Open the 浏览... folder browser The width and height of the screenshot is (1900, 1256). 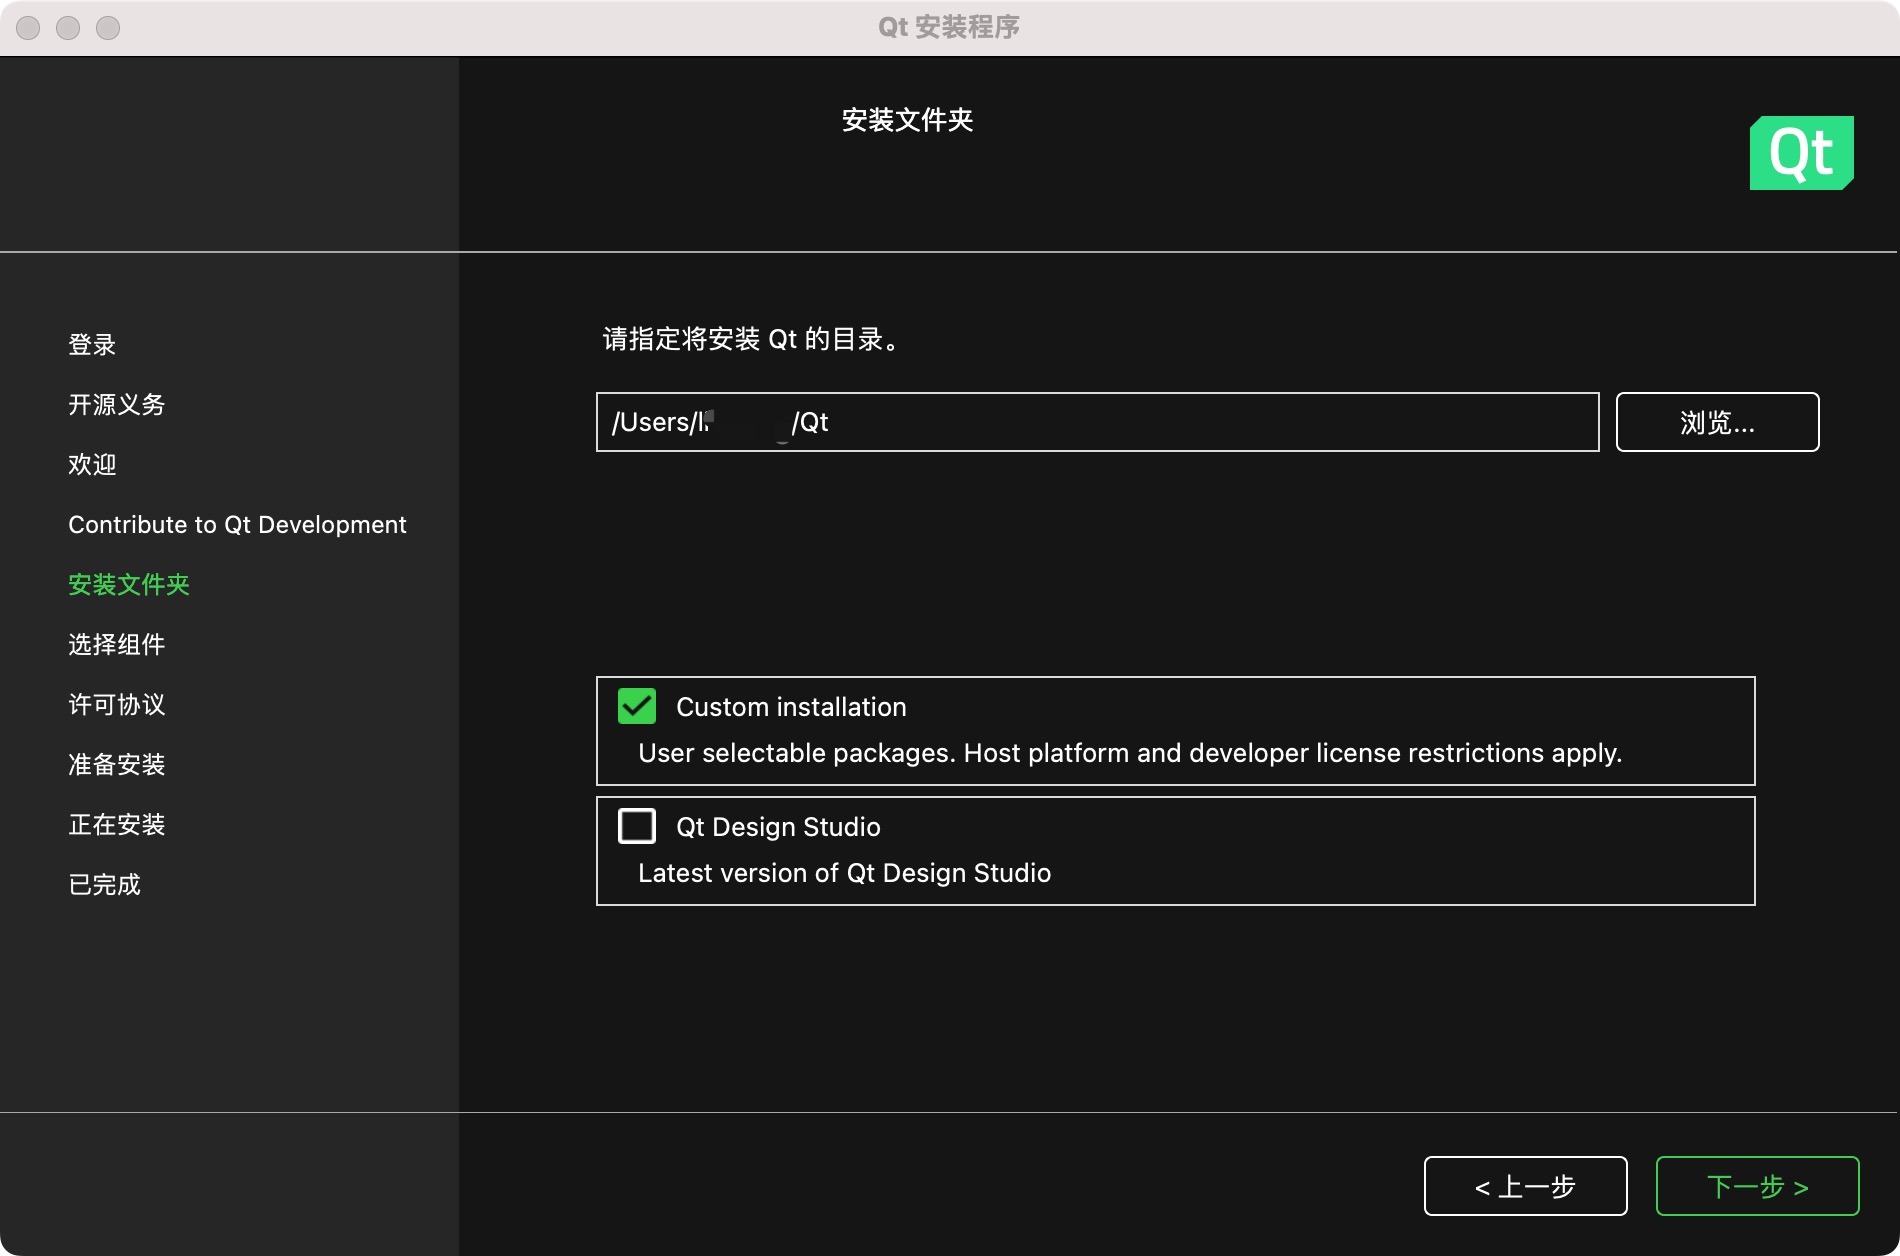pos(1717,422)
